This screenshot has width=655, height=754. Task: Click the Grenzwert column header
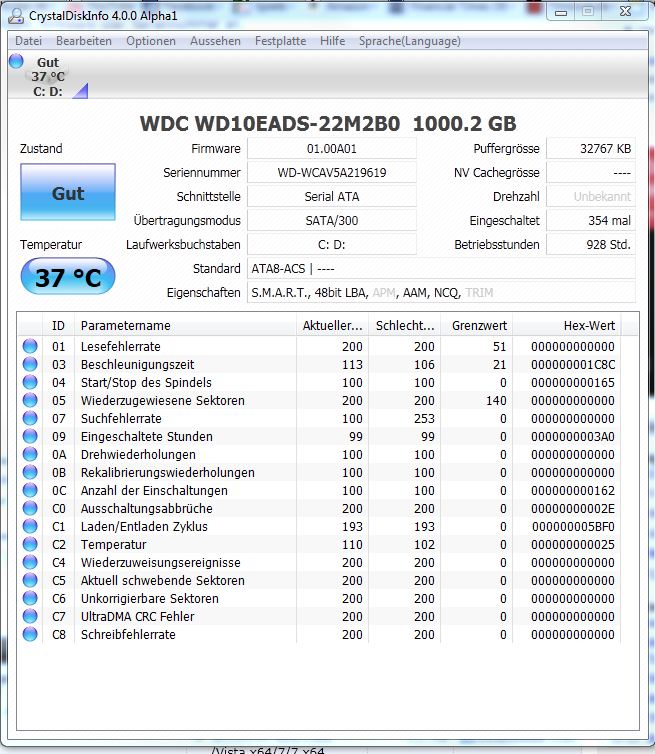477,326
